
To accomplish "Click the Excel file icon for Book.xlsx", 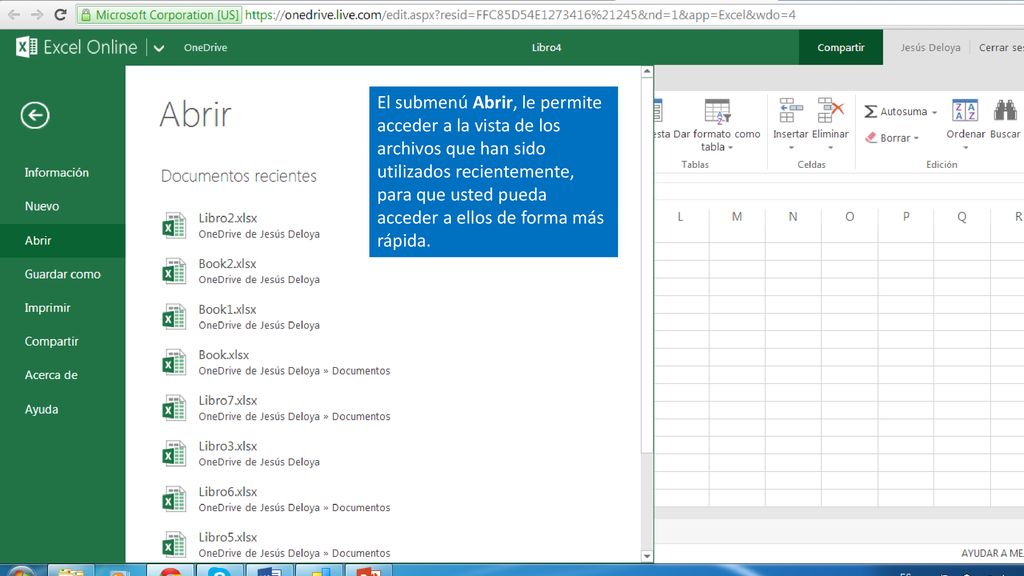I will [x=174, y=362].
